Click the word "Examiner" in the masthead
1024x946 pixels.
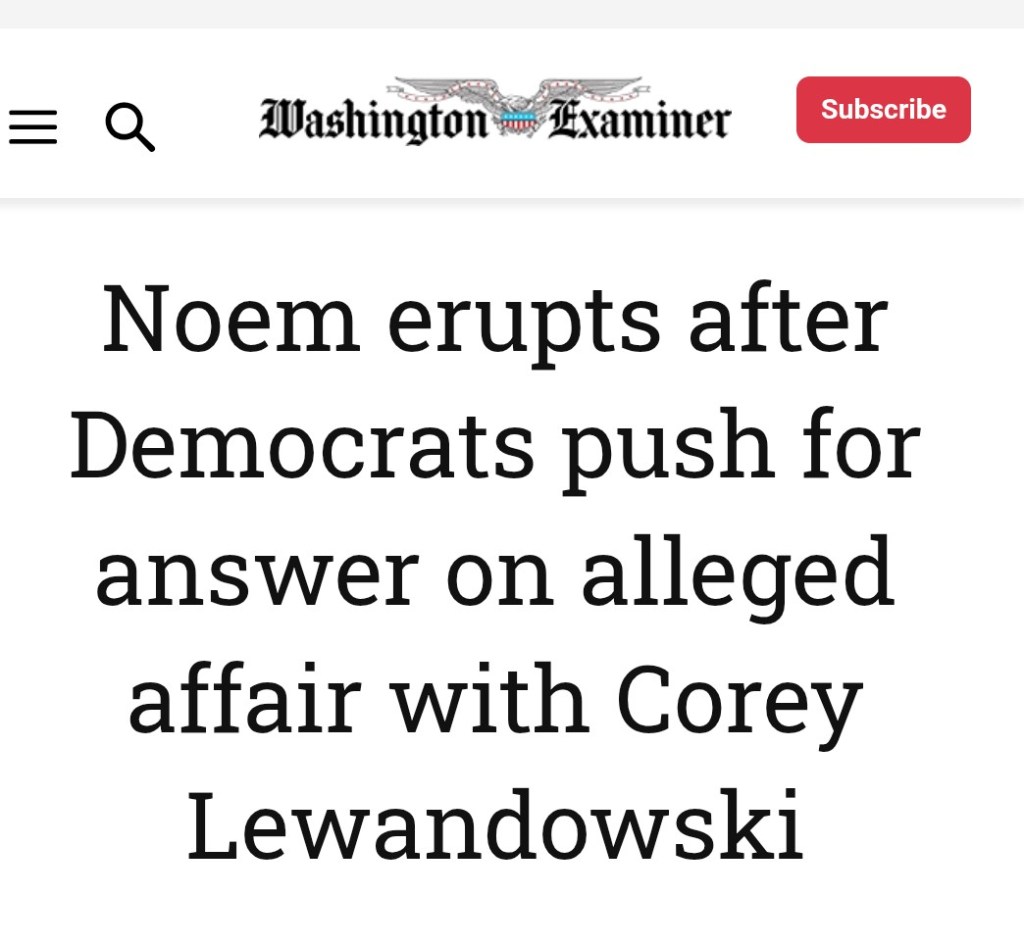click(x=638, y=122)
